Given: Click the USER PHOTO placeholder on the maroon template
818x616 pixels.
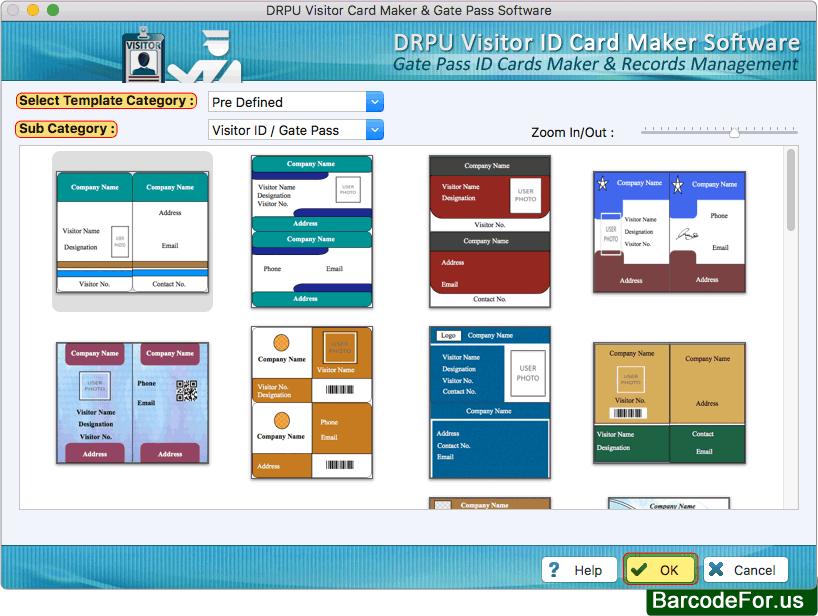Looking at the screenshot, I should tap(524, 196).
